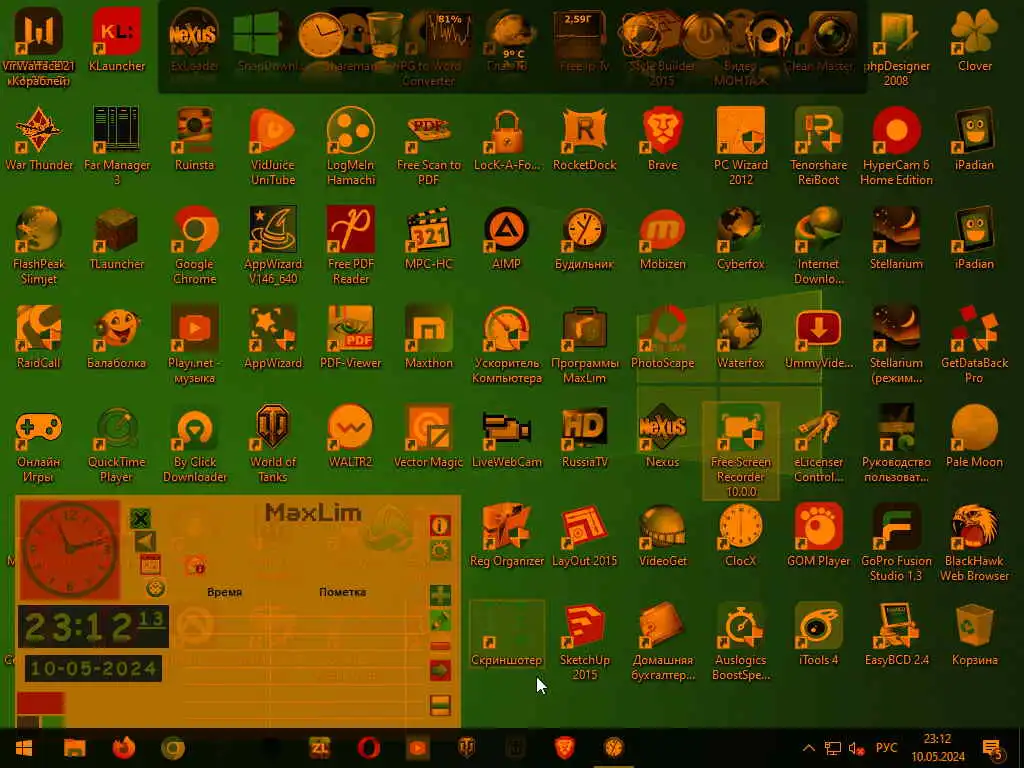This screenshot has height=768, width=1024.
Task: Launch Tenorshare ReiBoot
Action: (818, 146)
